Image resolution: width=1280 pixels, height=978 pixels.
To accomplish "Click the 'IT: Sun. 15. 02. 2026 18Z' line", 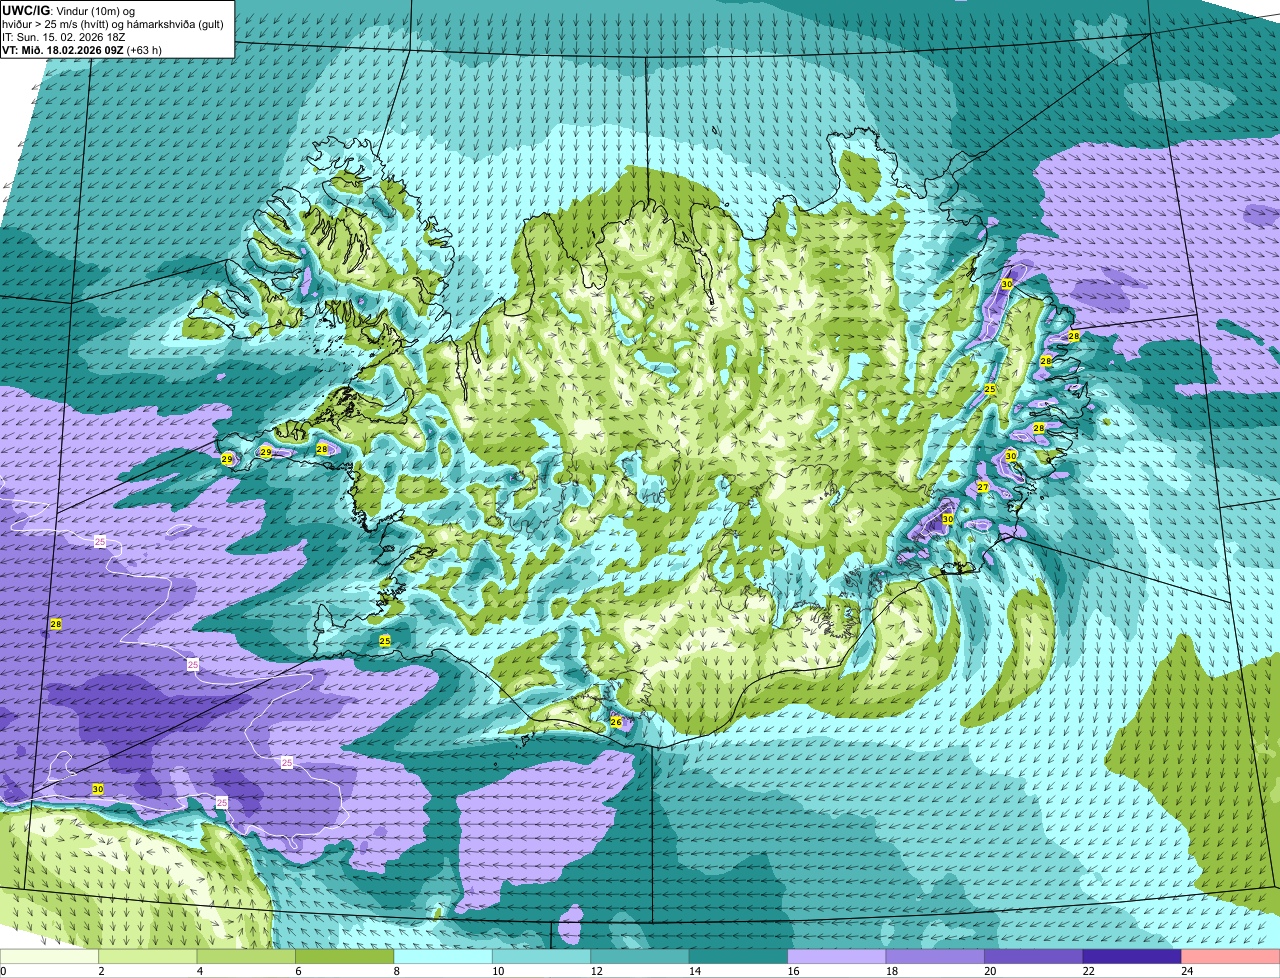I will click(x=64, y=37).
